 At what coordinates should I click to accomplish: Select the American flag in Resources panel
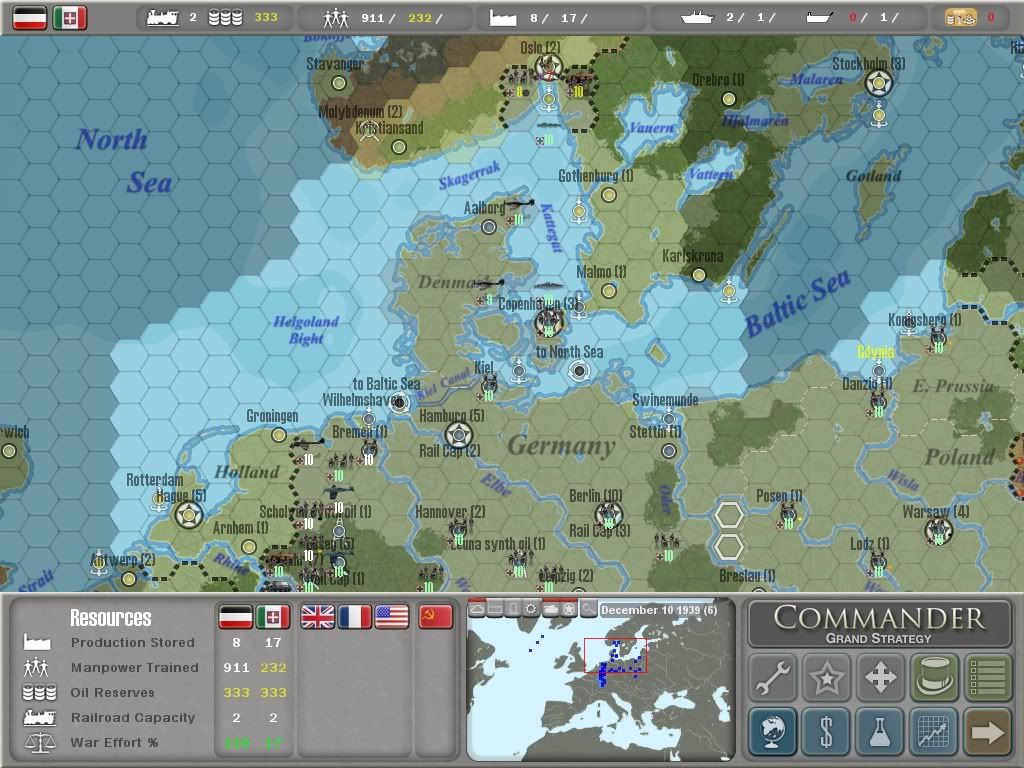point(392,616)
